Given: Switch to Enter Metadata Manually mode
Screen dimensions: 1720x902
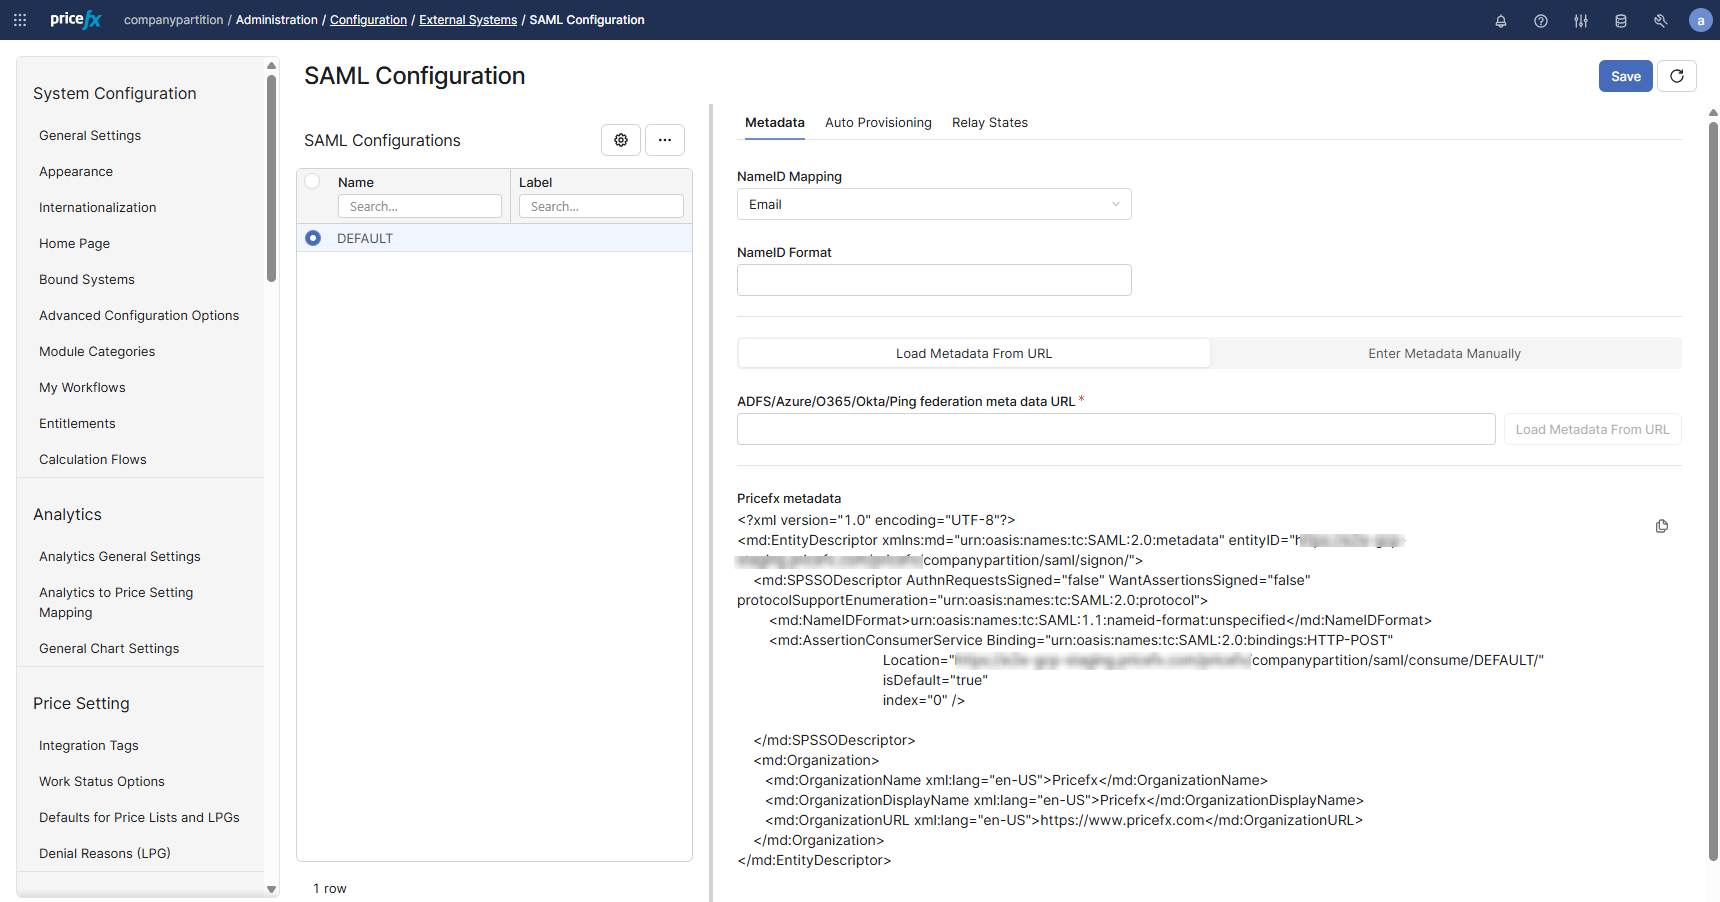Looking at the screenshot, I should (x=1444, y=353).
